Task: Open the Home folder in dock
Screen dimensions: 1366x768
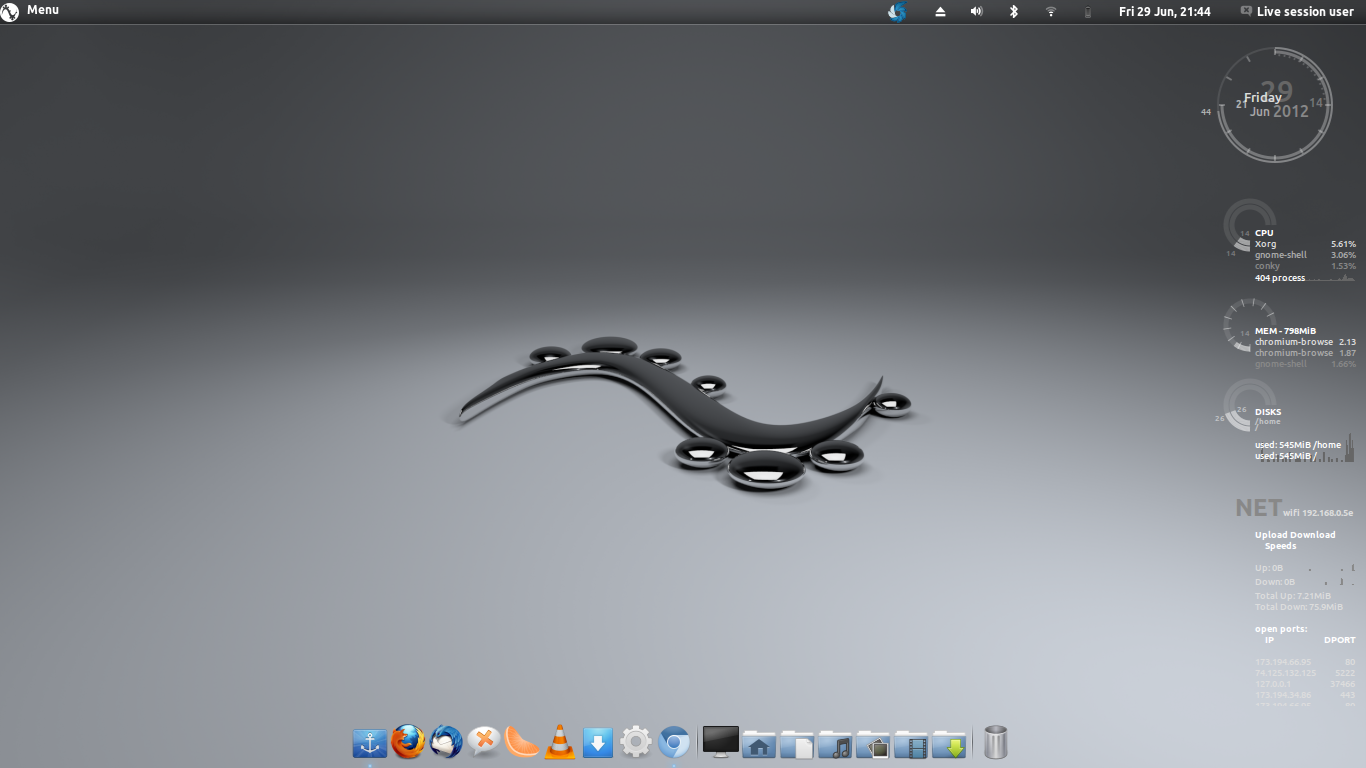Action: [x=759, y=744]
